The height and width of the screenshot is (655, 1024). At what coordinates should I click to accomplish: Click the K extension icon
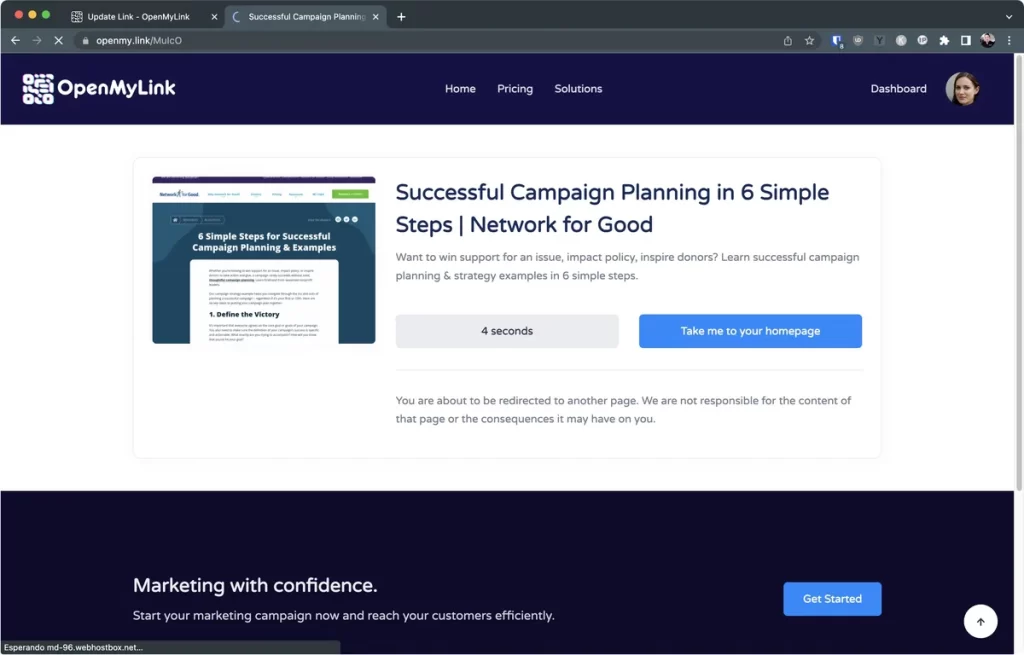tap(901, 40)
